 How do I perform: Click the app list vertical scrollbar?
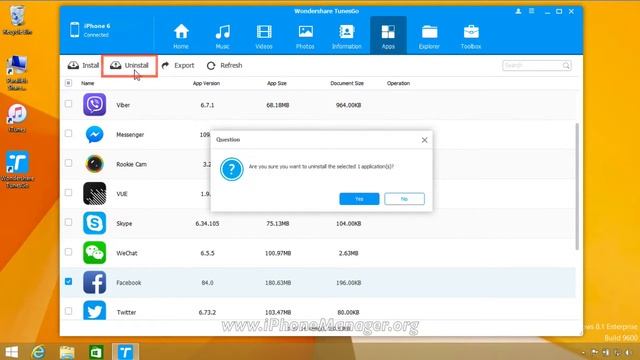577,186
